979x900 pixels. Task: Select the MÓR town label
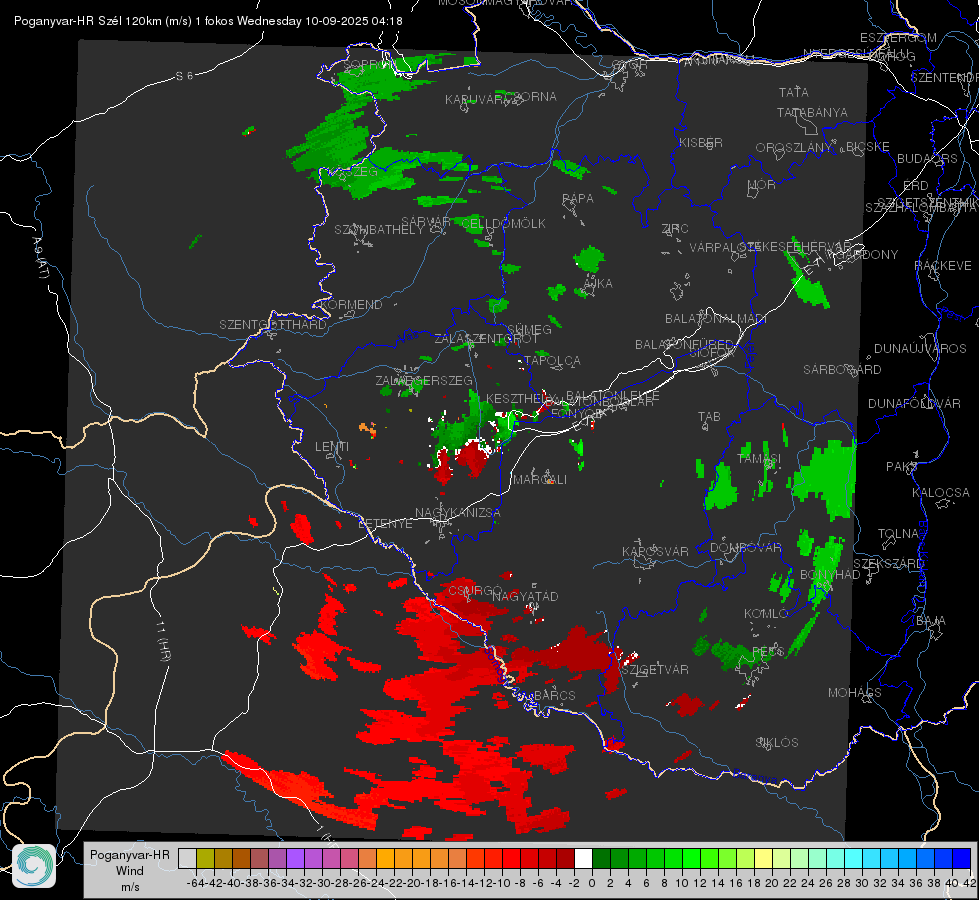[x=762, y=185]
